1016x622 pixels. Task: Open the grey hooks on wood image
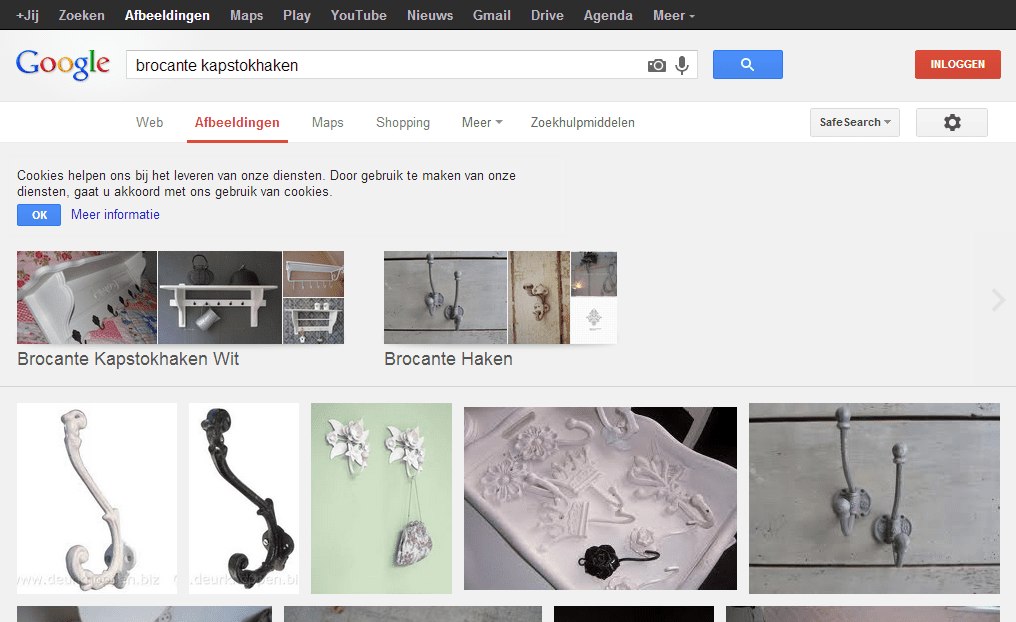pyautogui.click(x=874, y=498)
